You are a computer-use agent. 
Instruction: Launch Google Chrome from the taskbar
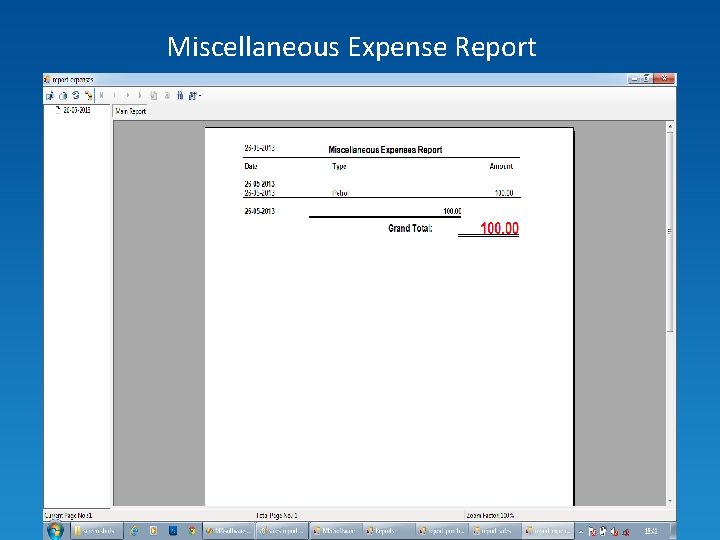(192, 531)
